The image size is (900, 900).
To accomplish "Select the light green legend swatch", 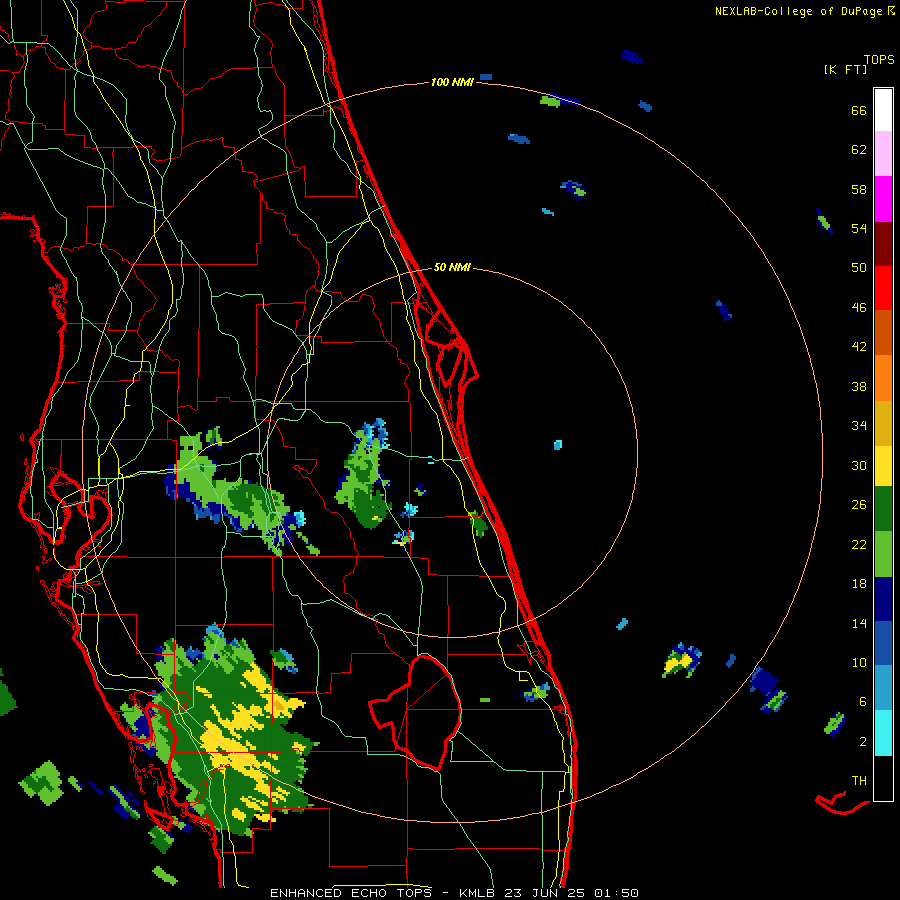I will click(x=883, y=554).
